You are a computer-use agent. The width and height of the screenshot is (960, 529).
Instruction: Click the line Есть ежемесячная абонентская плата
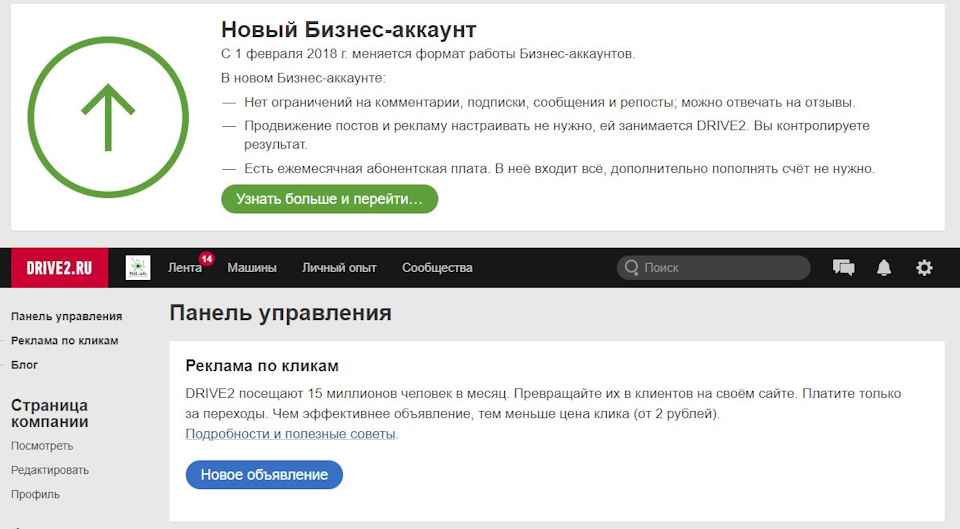pyautogui.click(x=560, y=168)
